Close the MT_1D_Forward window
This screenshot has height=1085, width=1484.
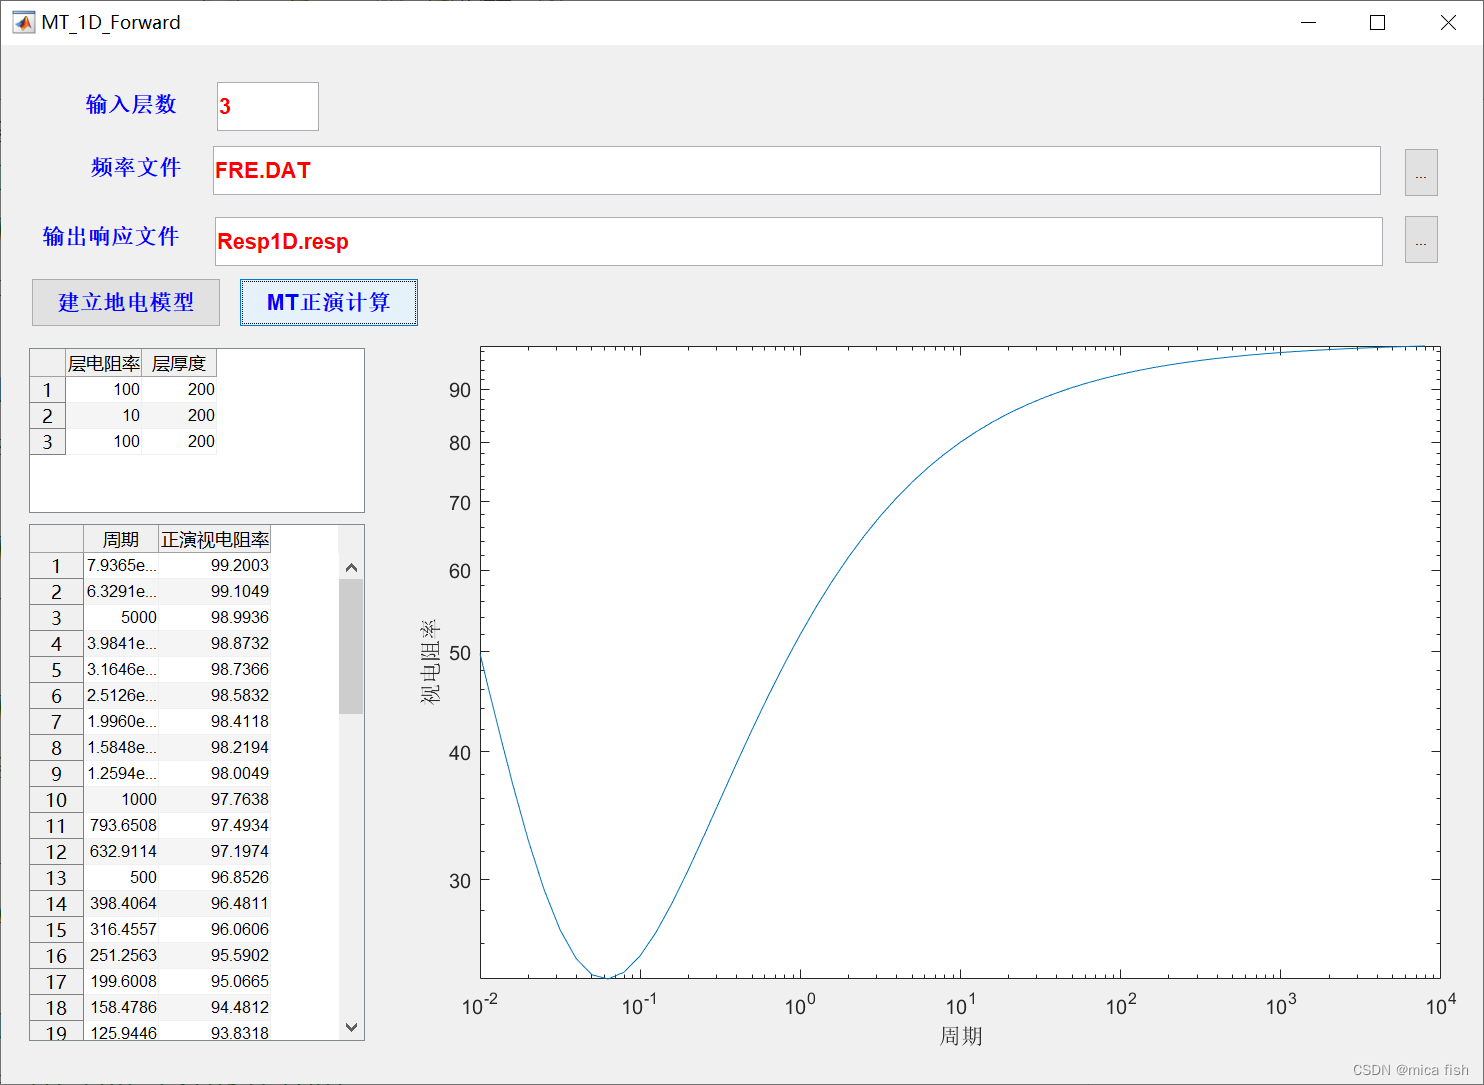[x=1448, y=22]
